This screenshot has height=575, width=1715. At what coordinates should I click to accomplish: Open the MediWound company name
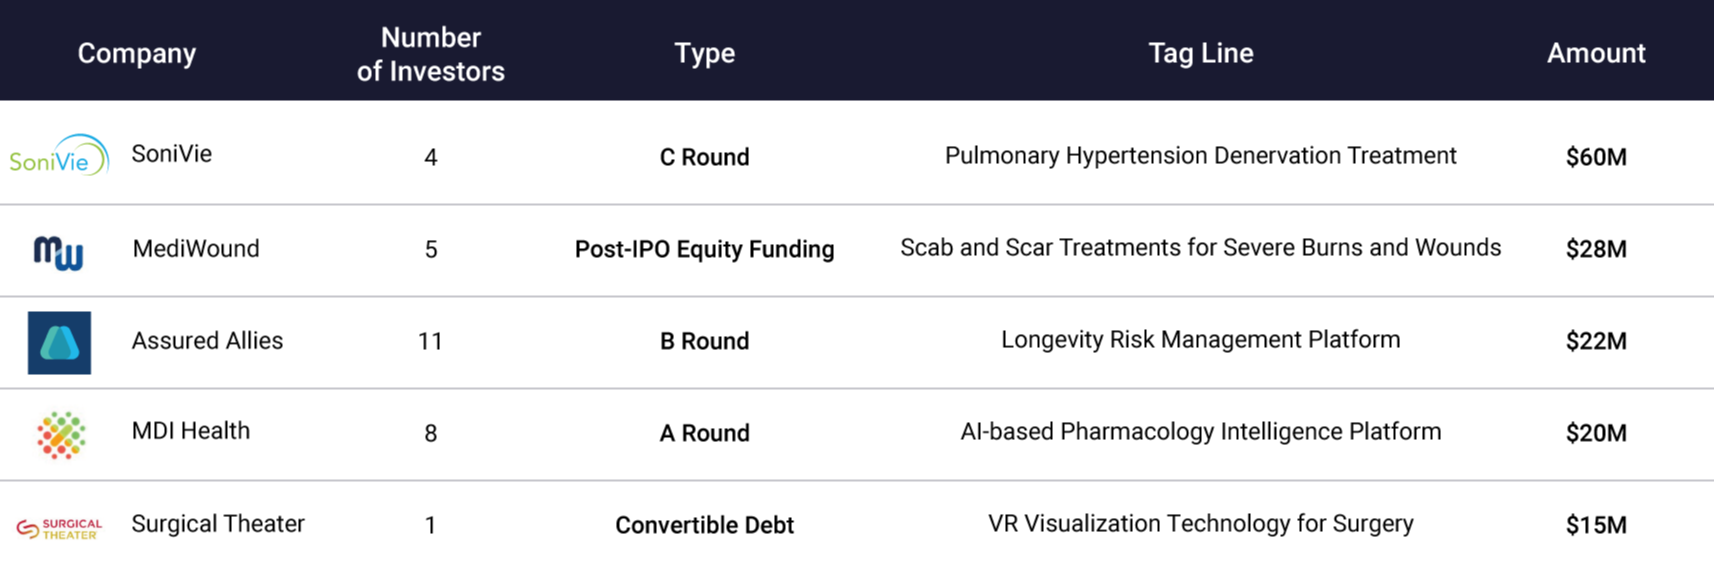(x=196, y=249)
